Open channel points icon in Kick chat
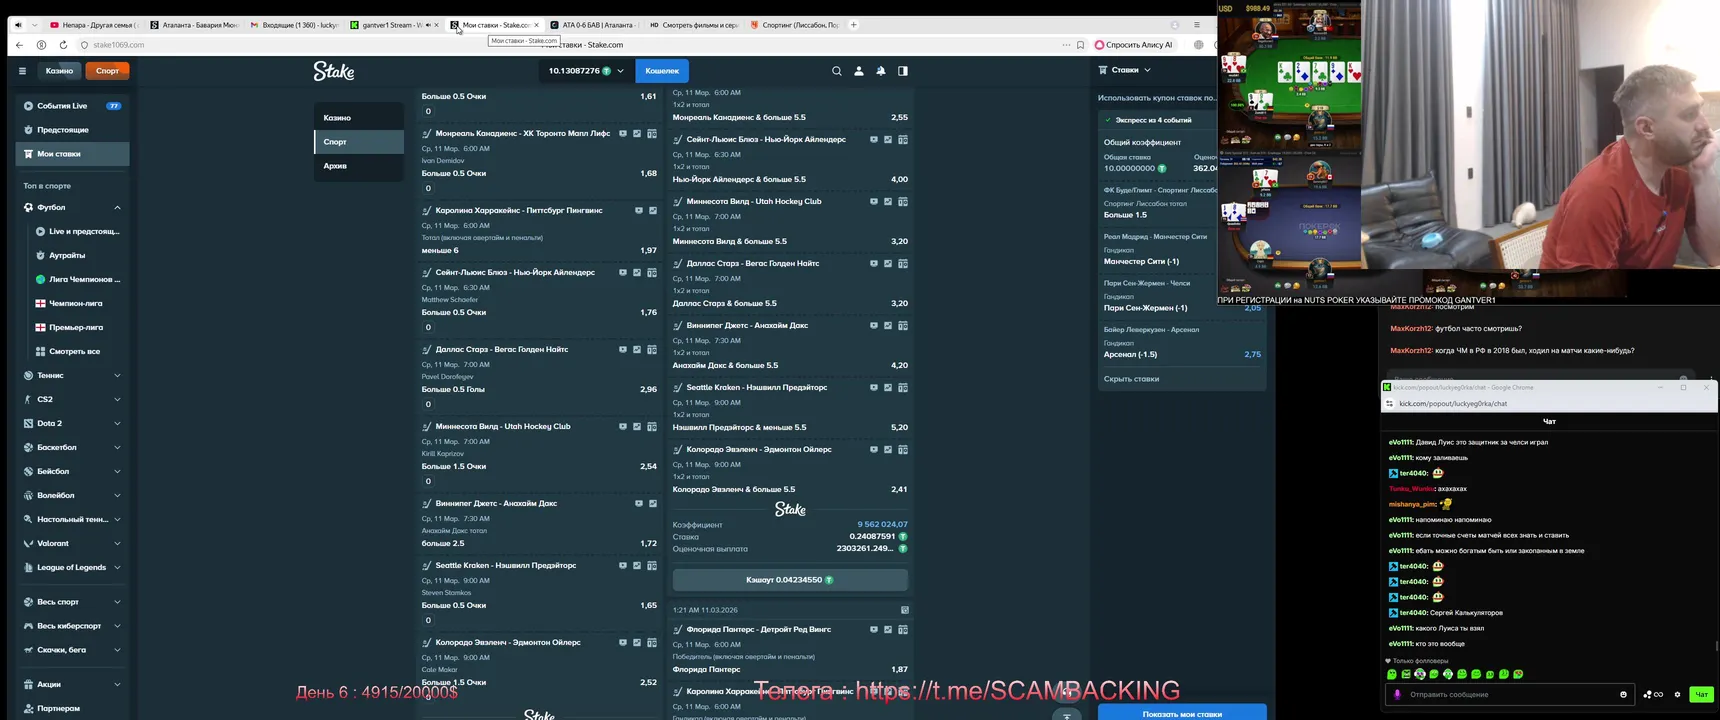 click(x=1653, y=694)
